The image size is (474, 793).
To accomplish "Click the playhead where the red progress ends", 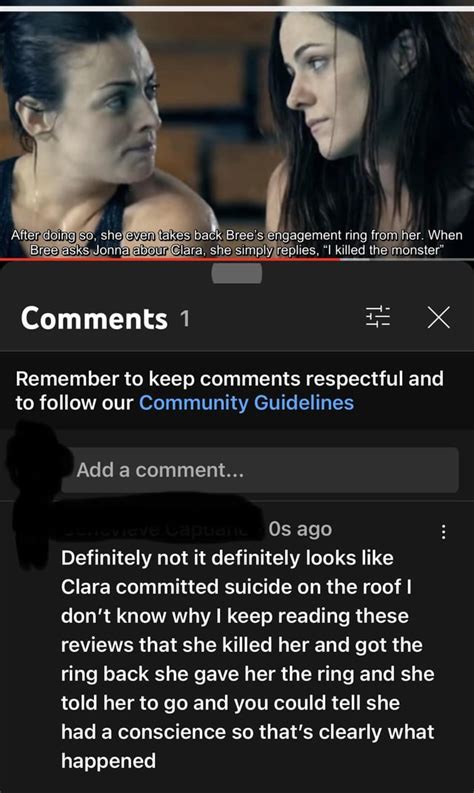I will click(x=341, y=259).
